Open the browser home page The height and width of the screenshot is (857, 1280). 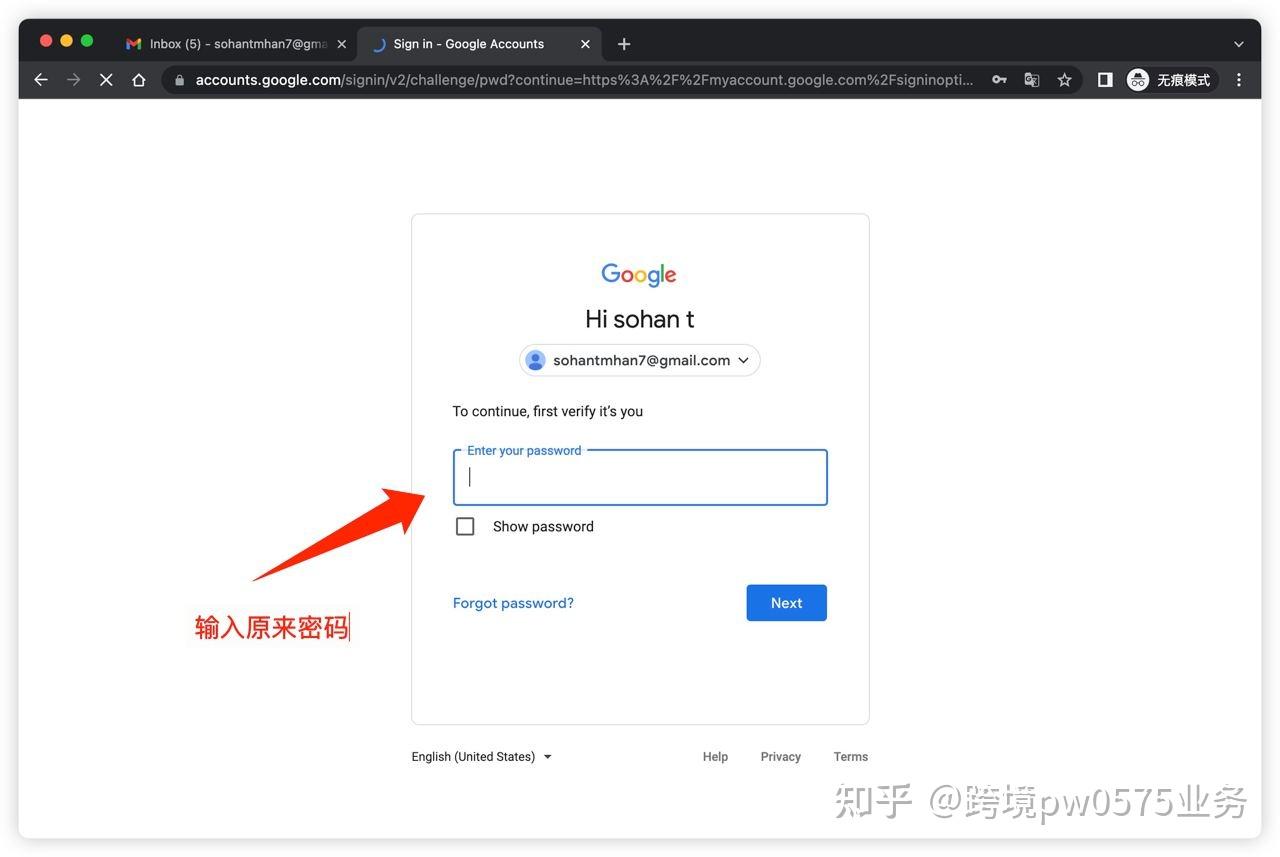coord(139,79)
